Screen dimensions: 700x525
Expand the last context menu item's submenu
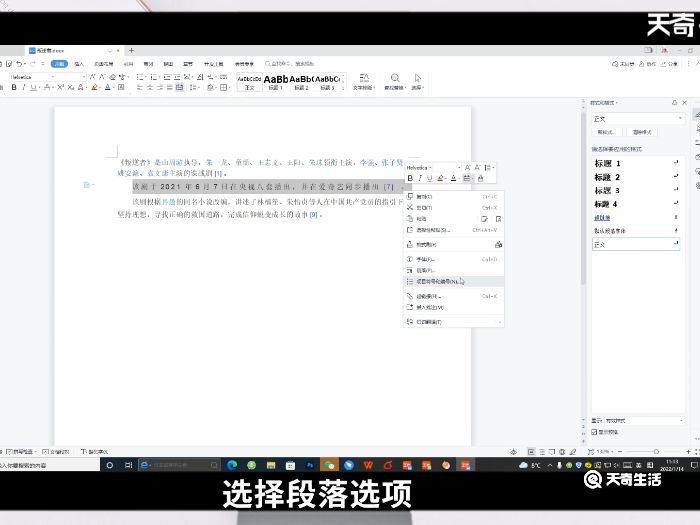(x=500, y=322)
